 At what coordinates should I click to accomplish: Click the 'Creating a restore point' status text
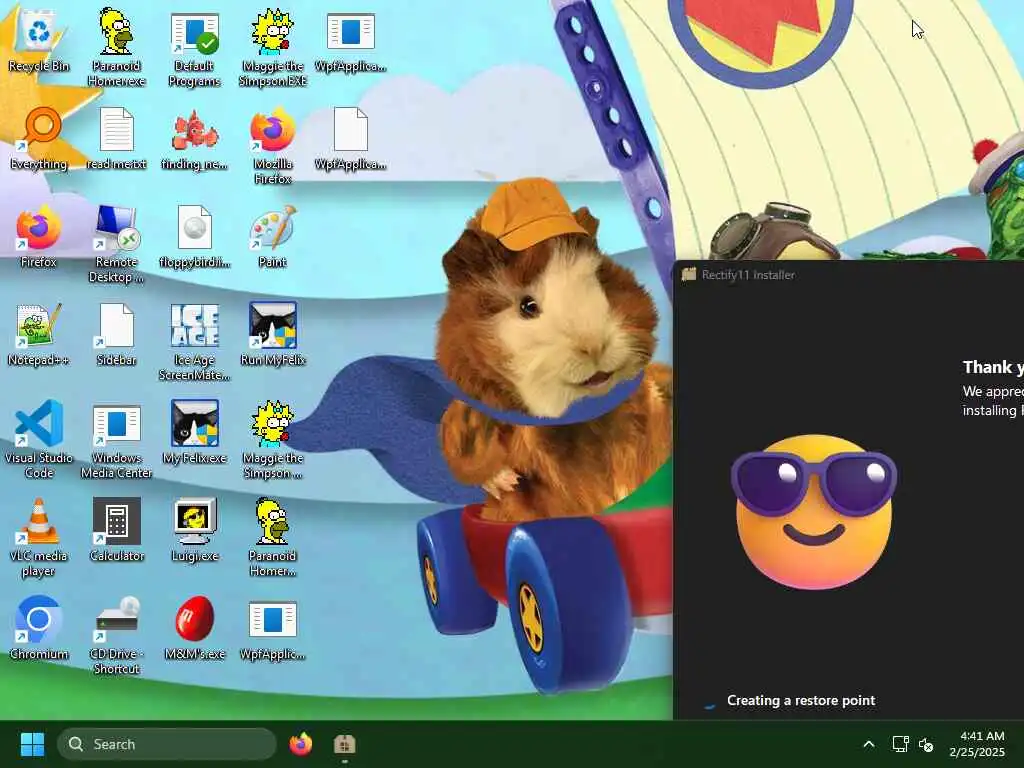coord(801,701)
